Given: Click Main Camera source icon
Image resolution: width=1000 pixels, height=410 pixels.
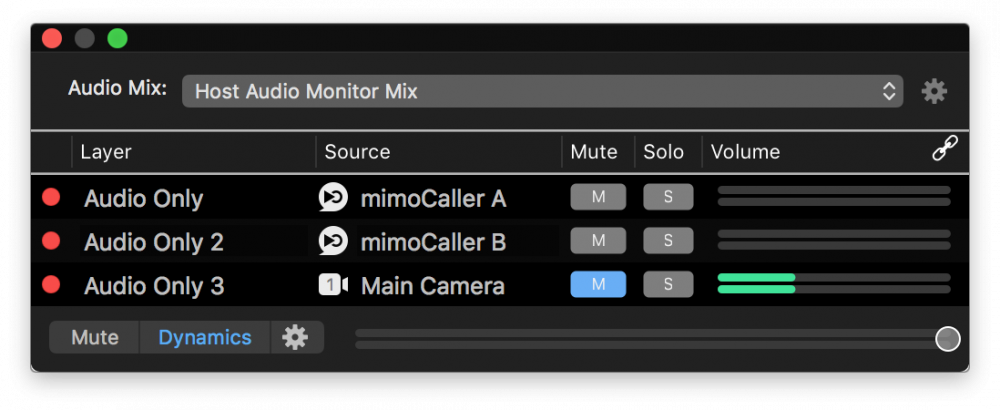Looking at the screenshot, I should point(334,285).
